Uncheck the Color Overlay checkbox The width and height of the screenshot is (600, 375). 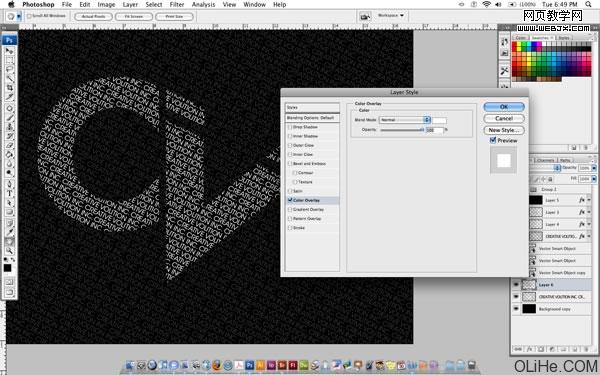(x=290, y=200)
